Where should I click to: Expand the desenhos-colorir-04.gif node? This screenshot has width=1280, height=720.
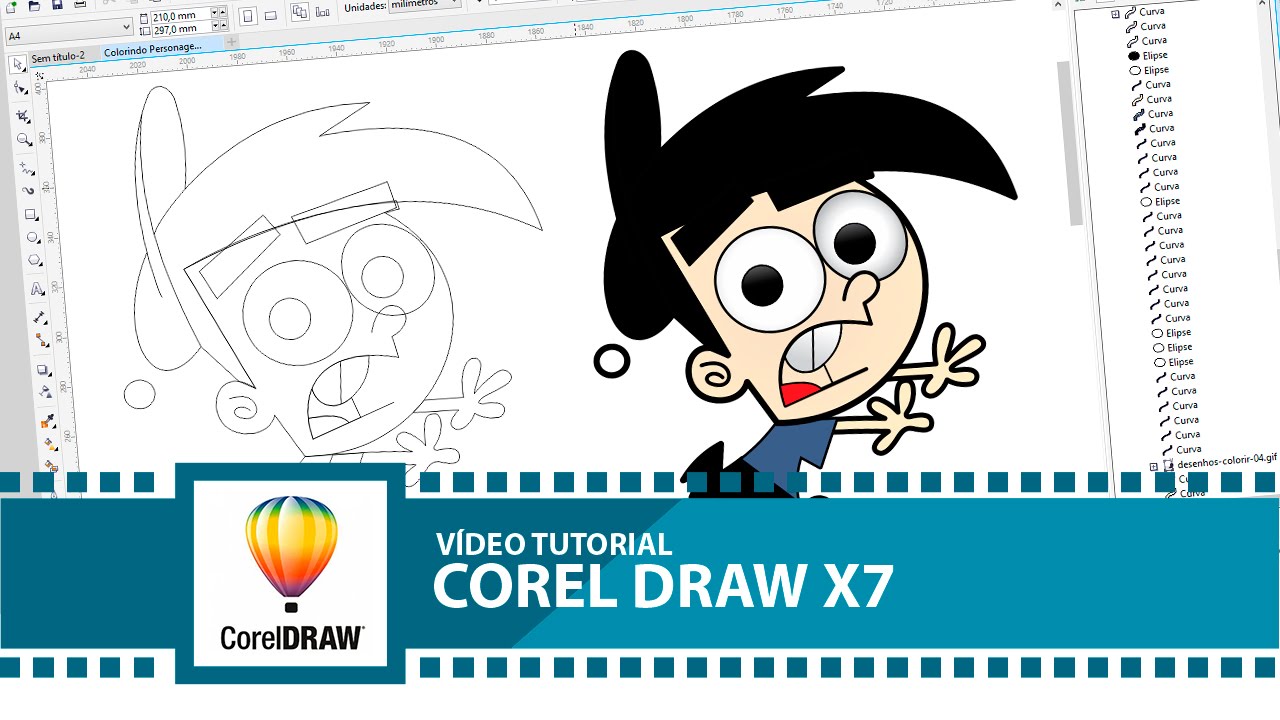1153,466
